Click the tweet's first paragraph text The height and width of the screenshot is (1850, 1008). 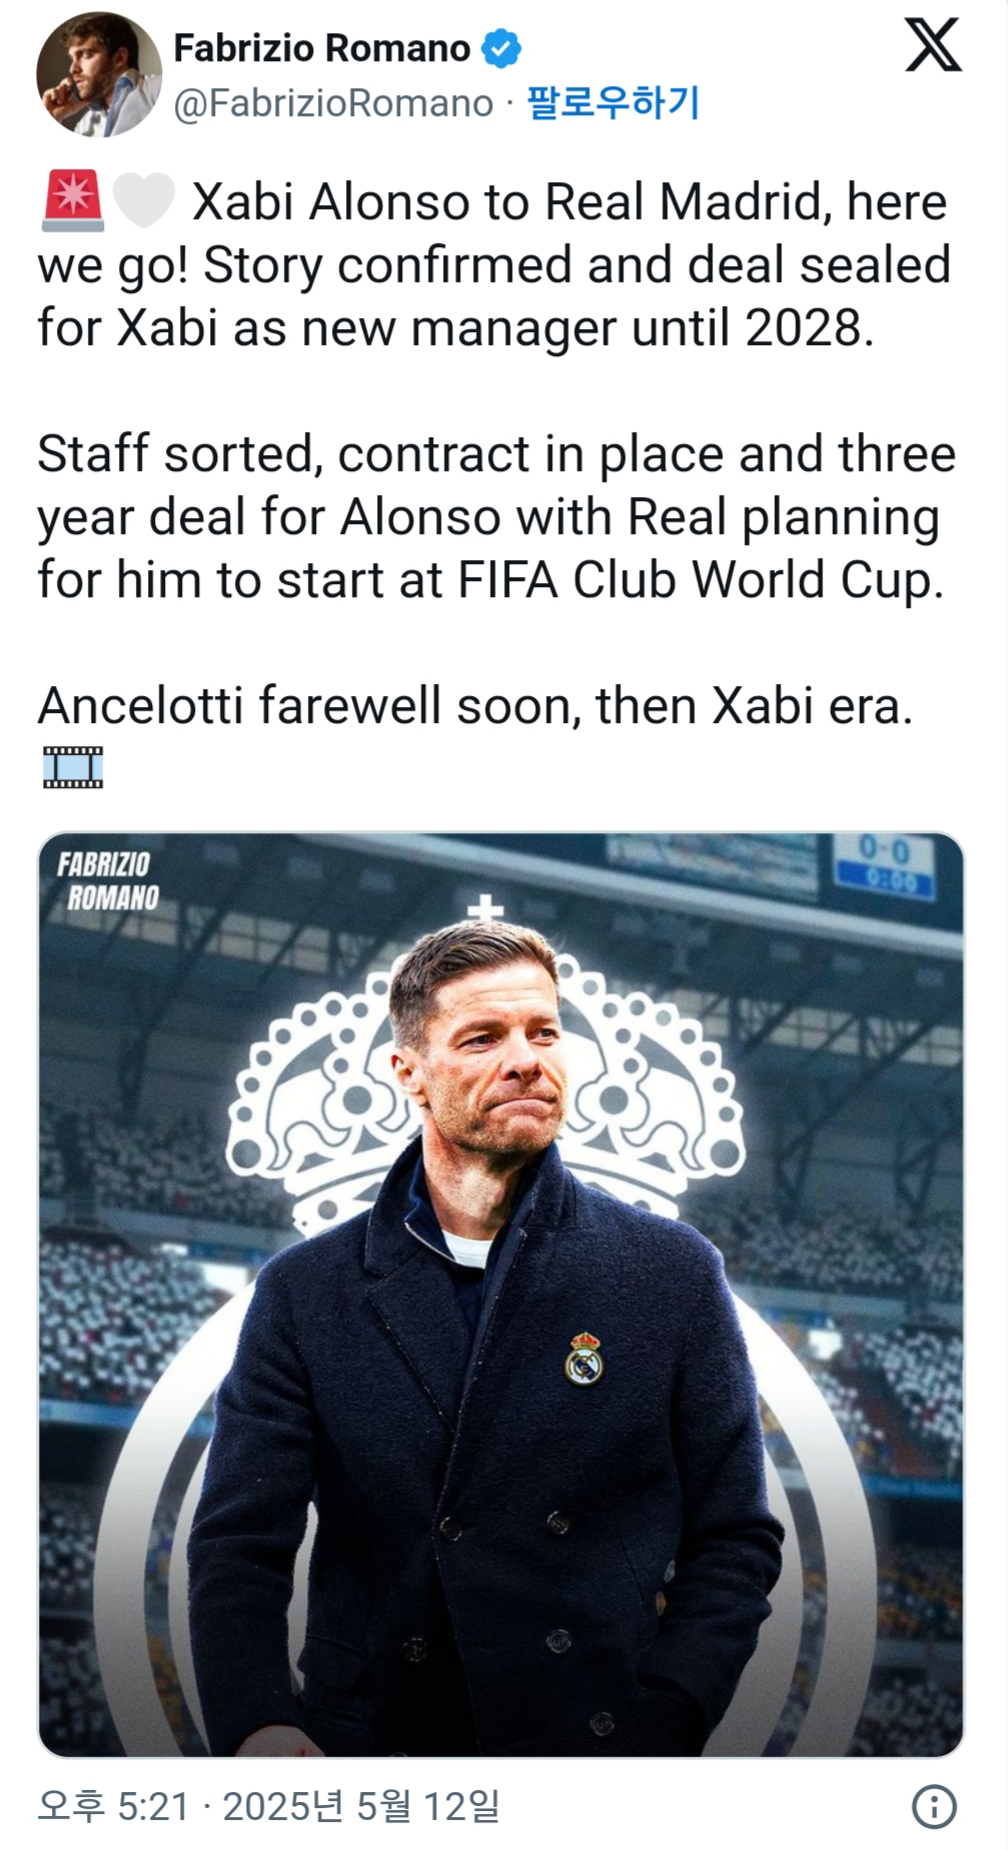coord(496,264)
